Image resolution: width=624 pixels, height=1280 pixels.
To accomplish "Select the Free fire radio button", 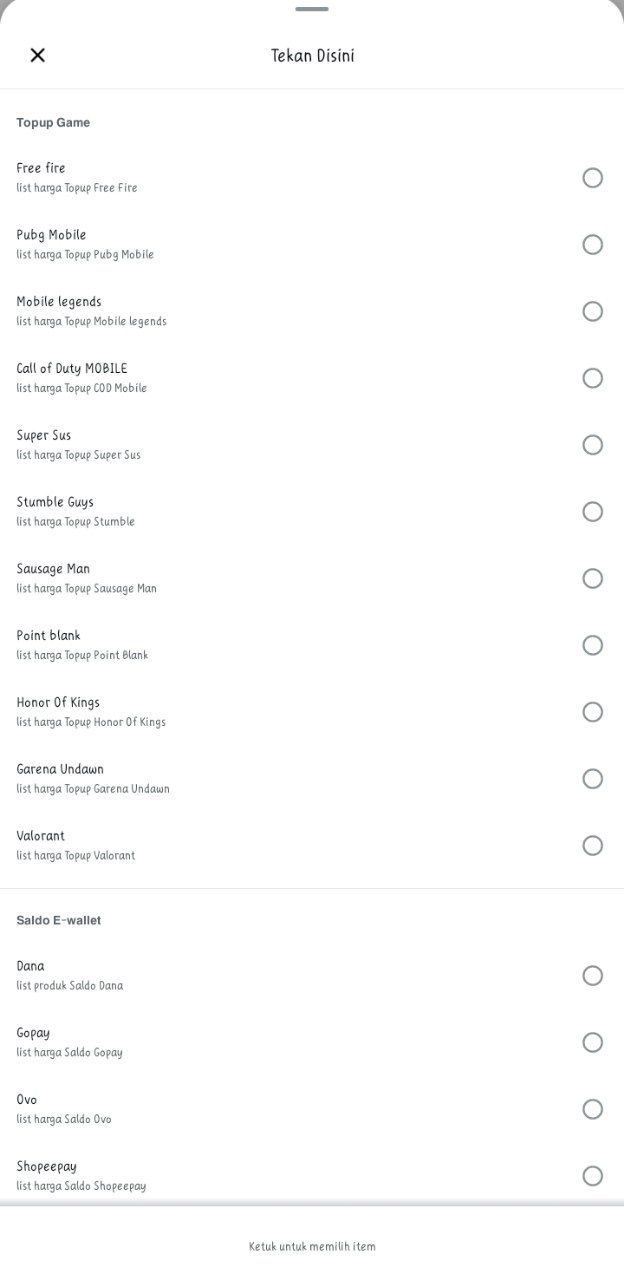I will (592, 178).
